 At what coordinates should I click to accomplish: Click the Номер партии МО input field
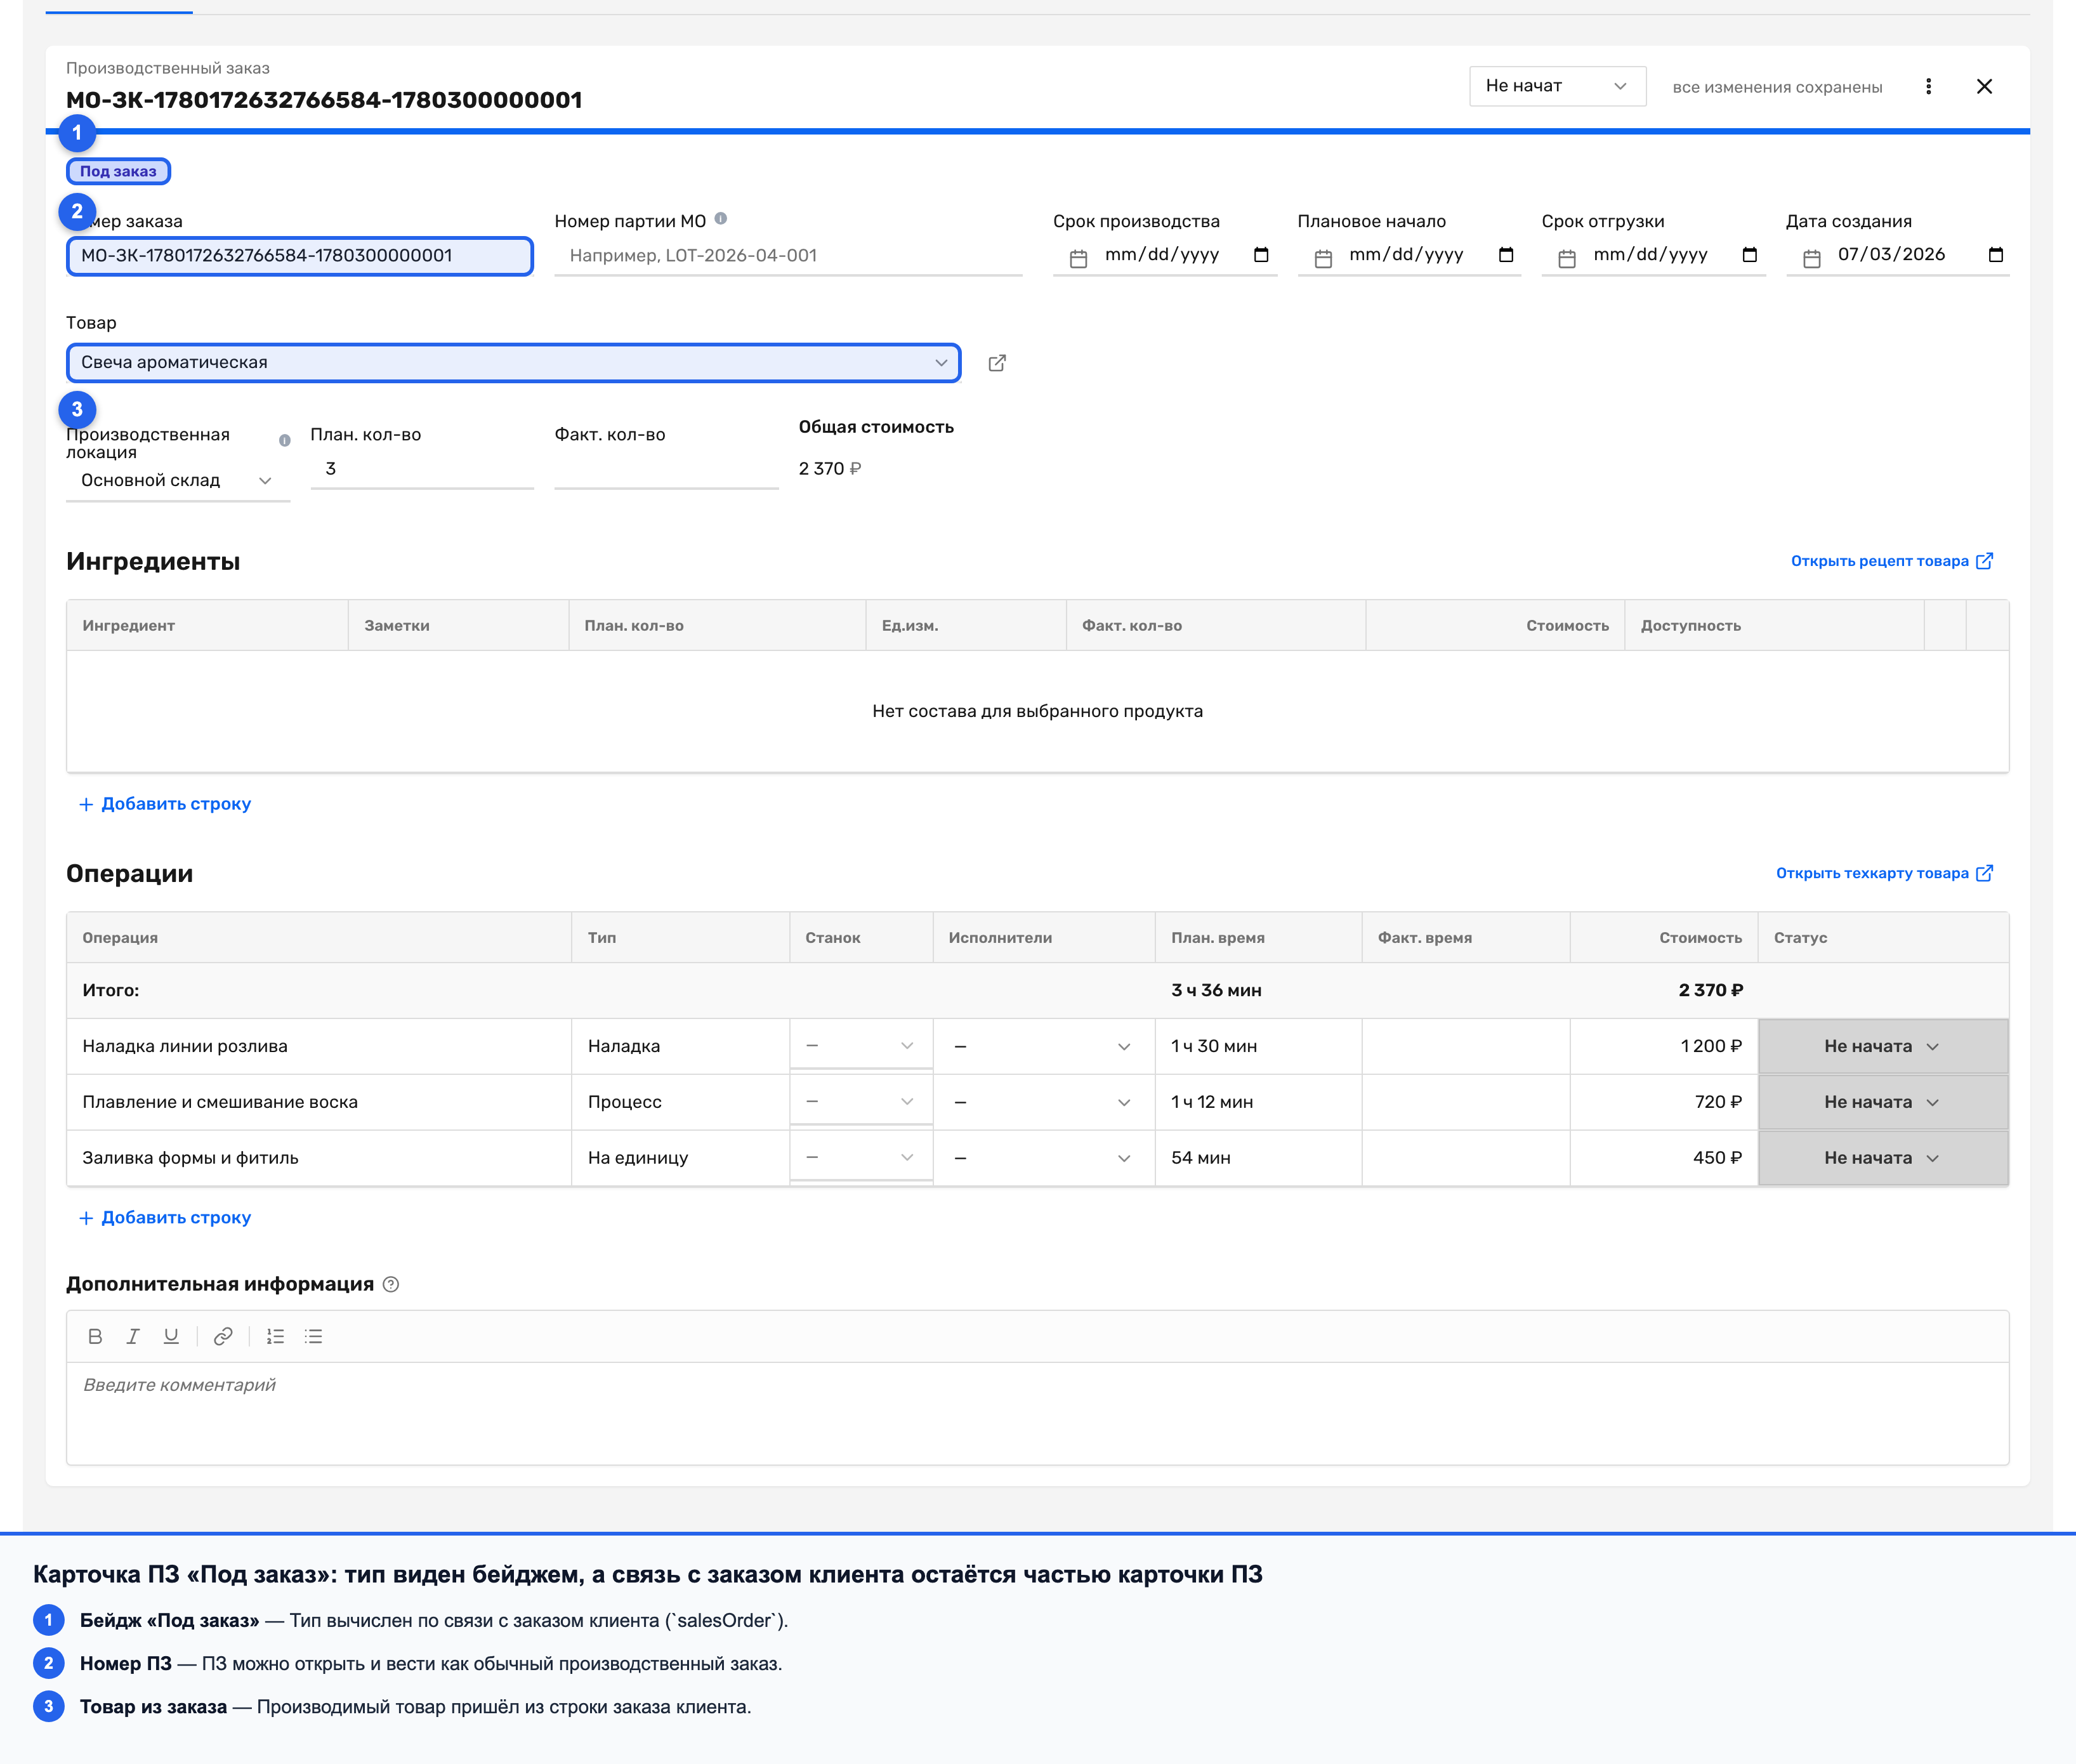[x=788, y=256]
